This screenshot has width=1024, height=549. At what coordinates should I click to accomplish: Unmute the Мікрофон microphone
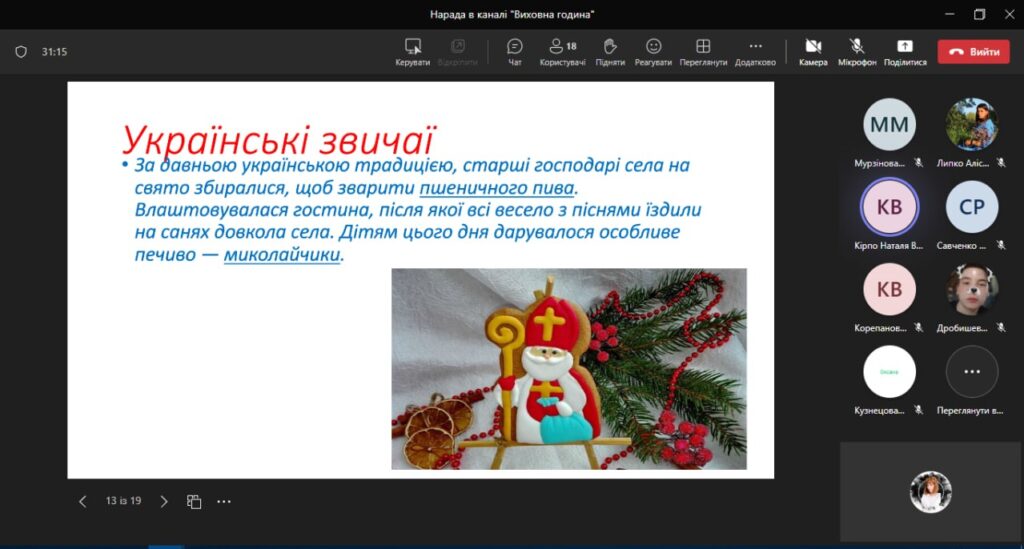point(856,47)
